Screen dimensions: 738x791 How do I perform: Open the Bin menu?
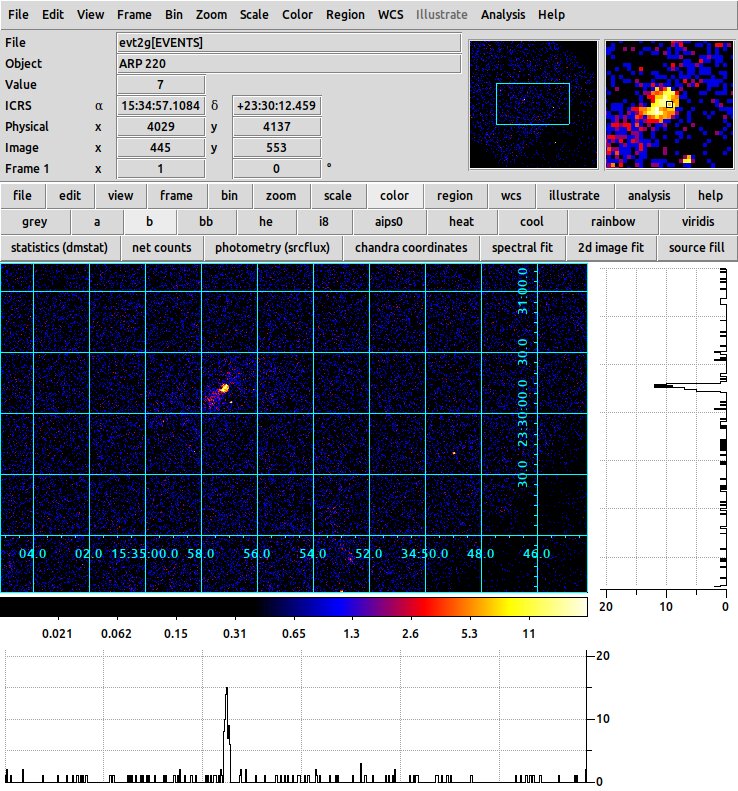tap(174, 15)
